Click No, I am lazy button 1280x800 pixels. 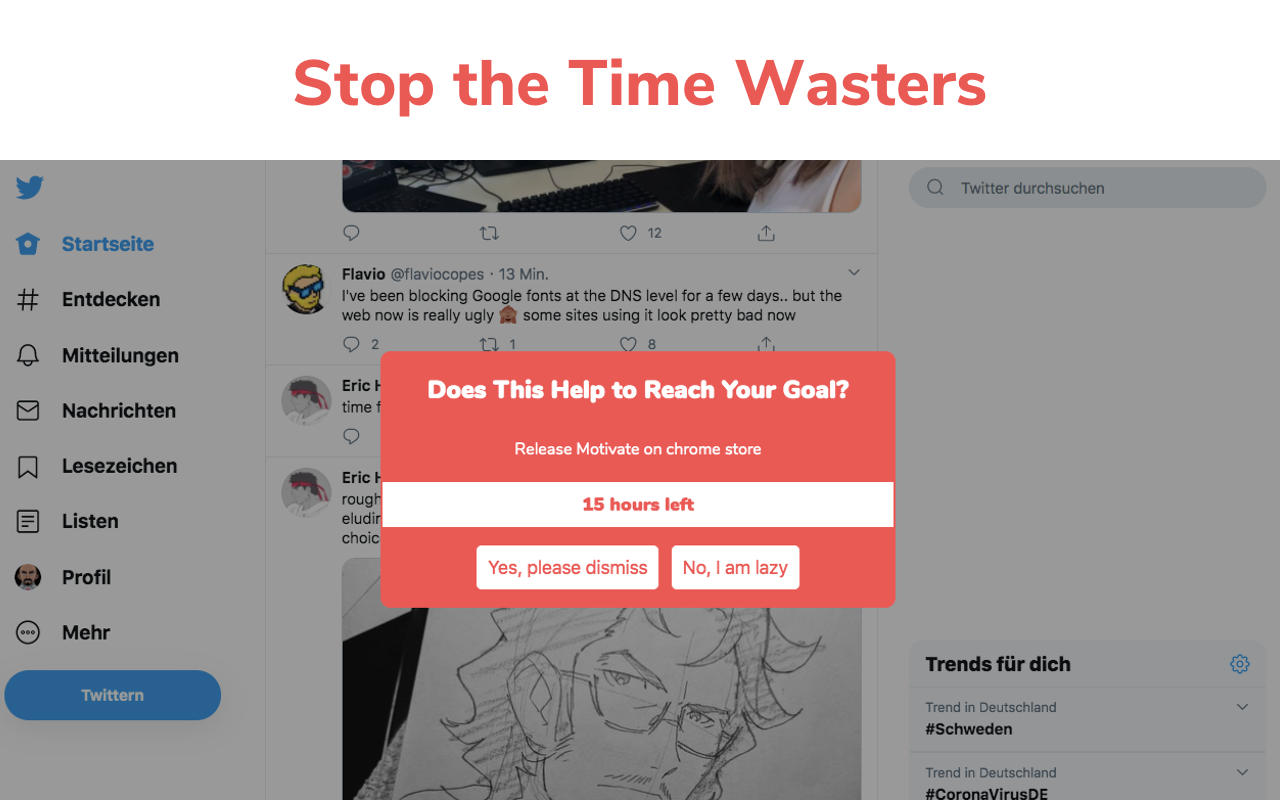pos(735,567)
